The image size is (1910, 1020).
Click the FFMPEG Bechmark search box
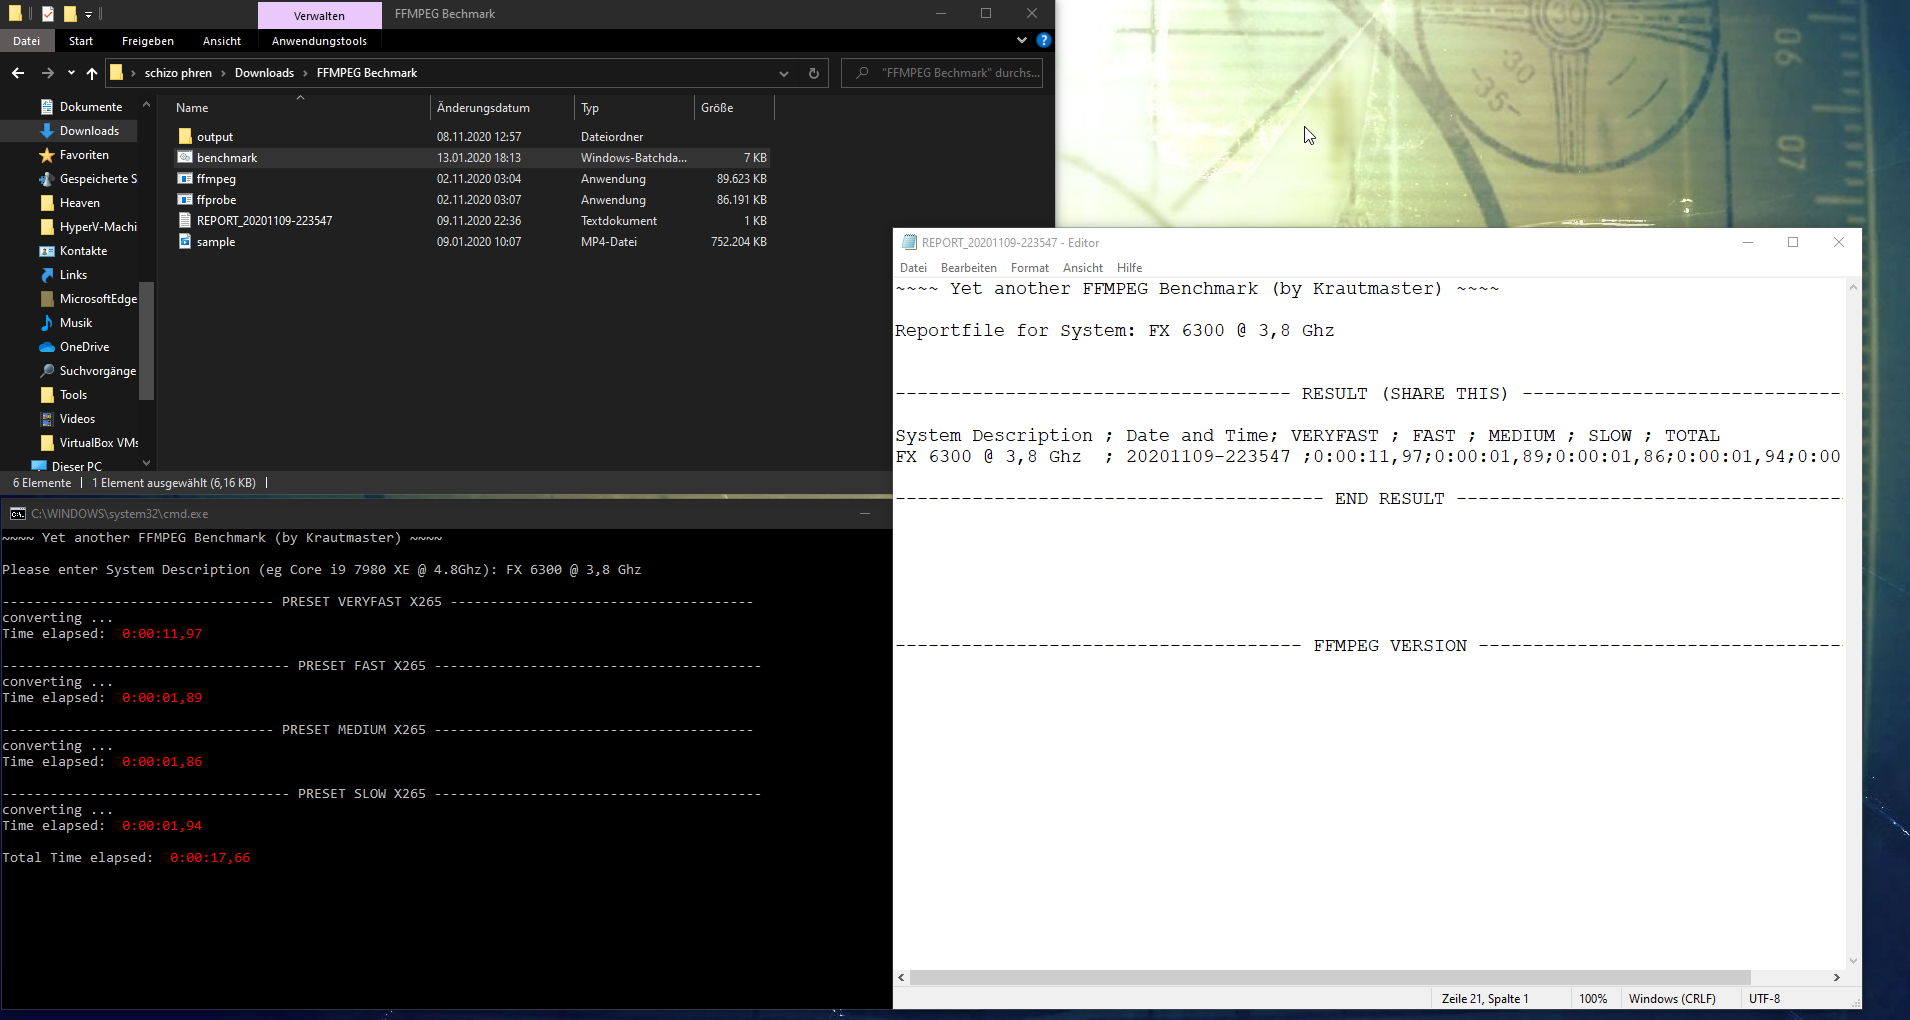tap(942, 73)
